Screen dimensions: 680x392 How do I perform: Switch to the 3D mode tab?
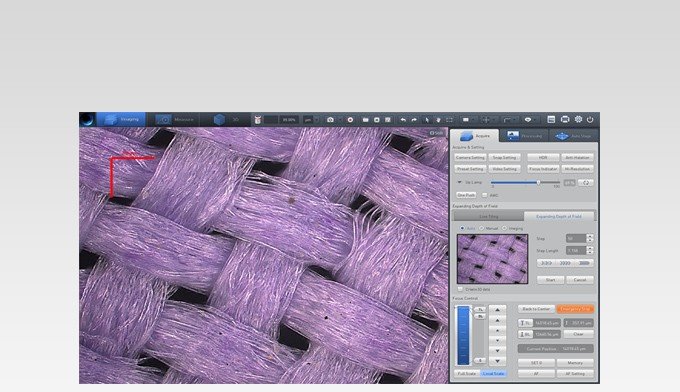click(226, 119)
